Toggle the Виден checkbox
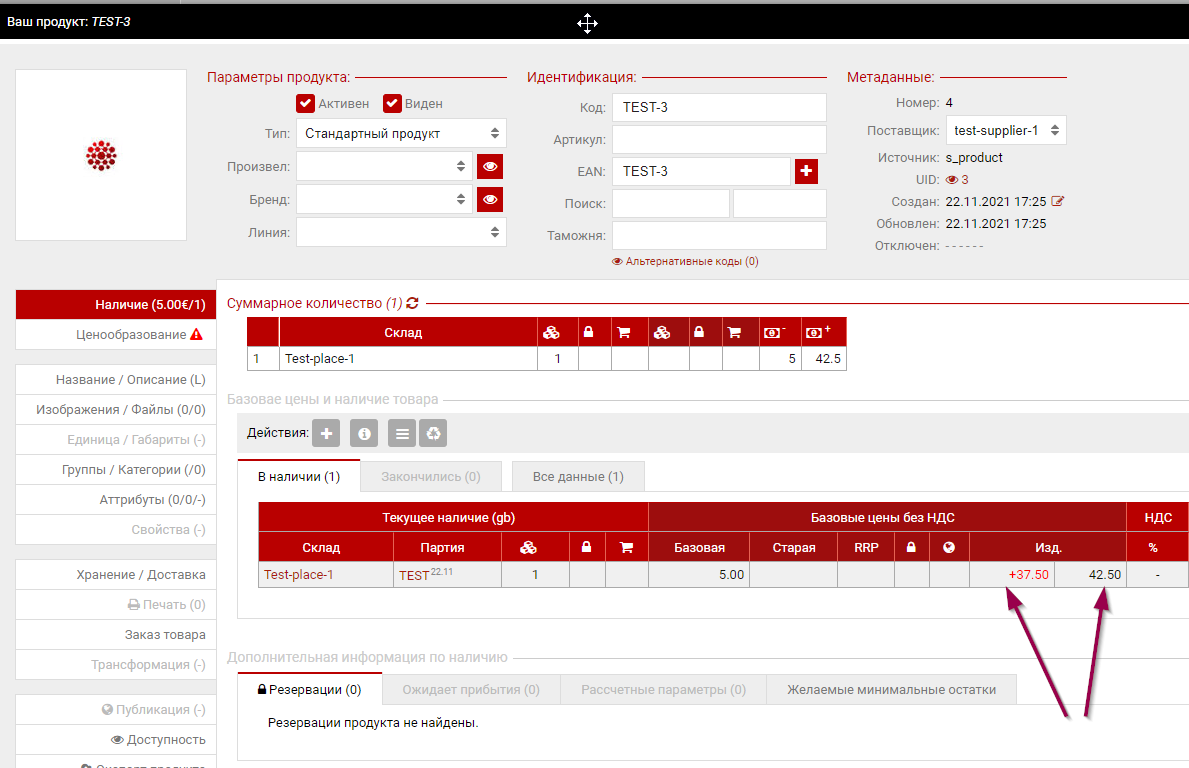1189x768 pixels. pos(392,103)
